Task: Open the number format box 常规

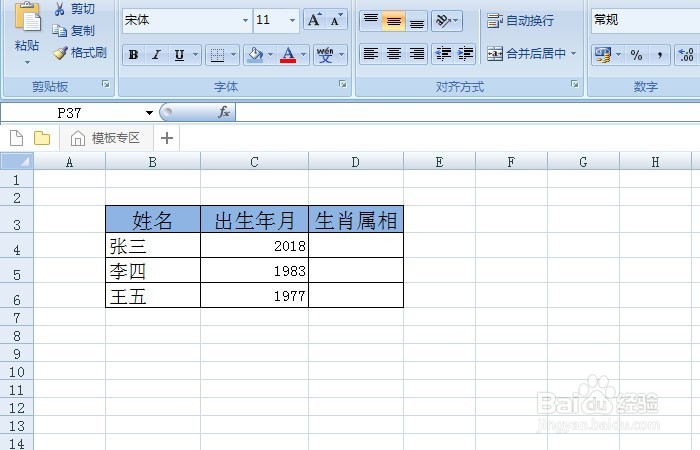Action: click(645, 21)
